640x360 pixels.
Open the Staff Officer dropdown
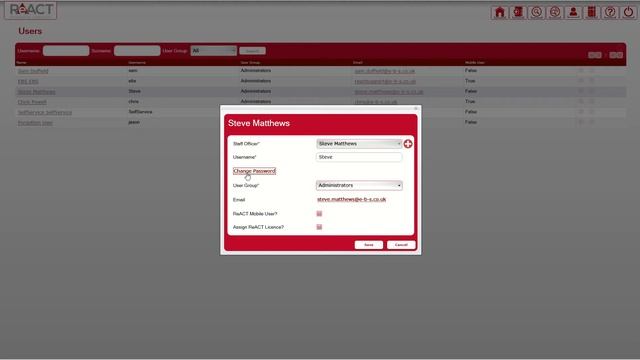(x=359, y=144)
